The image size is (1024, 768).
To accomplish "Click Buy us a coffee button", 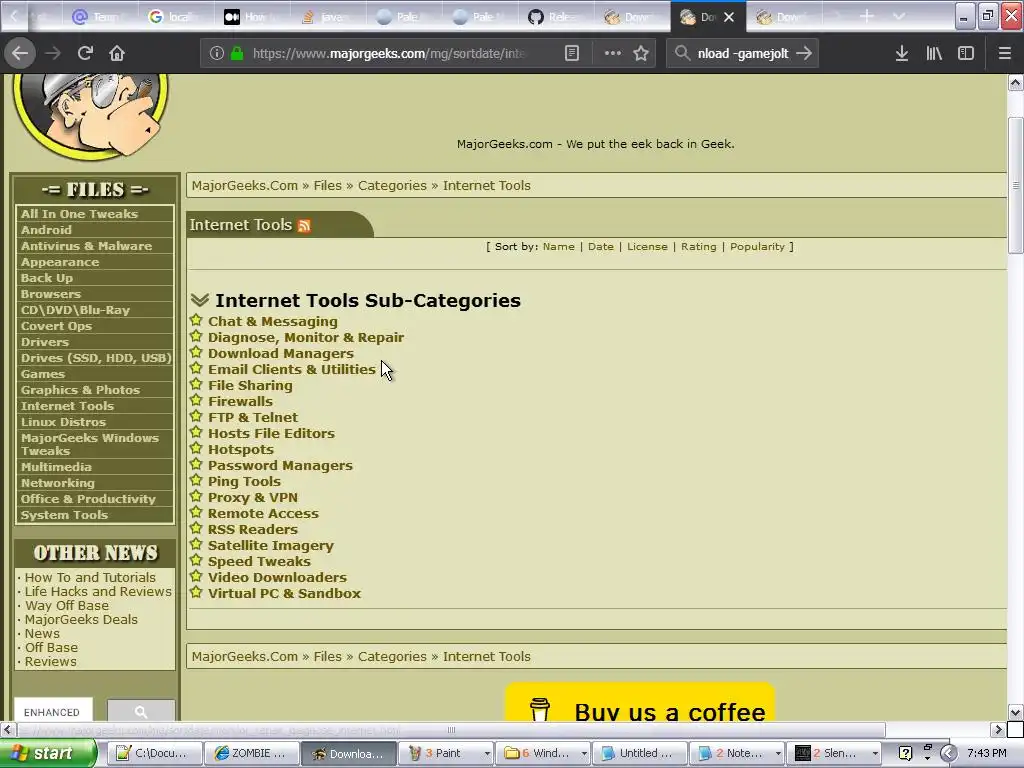I will pyautogui.click(x=640, y=704).
